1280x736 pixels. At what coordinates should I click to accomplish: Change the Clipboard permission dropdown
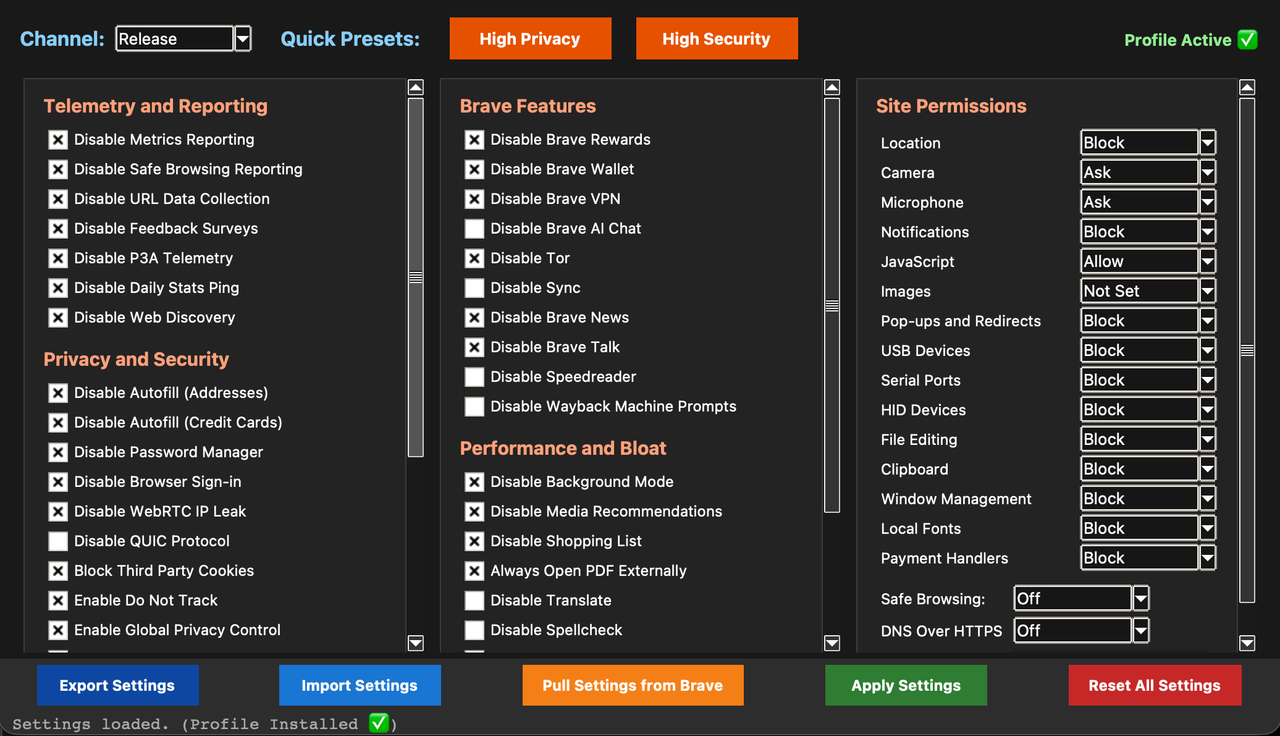tap(1148, 469)
